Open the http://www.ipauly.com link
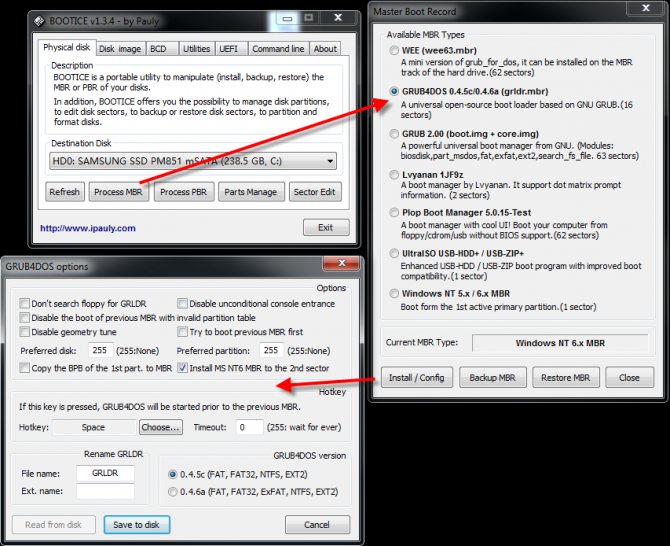 click(x=88, y=228)
